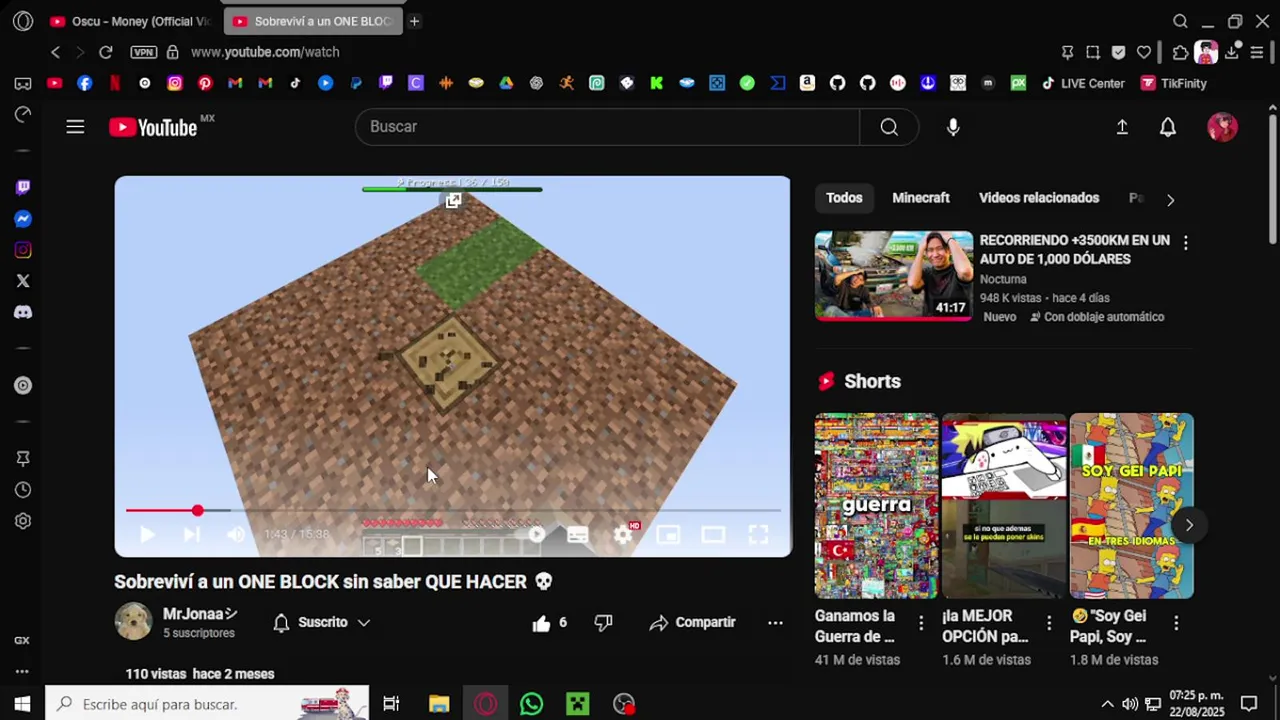
Task: Skip to the next video
Action: coord(192,535)
